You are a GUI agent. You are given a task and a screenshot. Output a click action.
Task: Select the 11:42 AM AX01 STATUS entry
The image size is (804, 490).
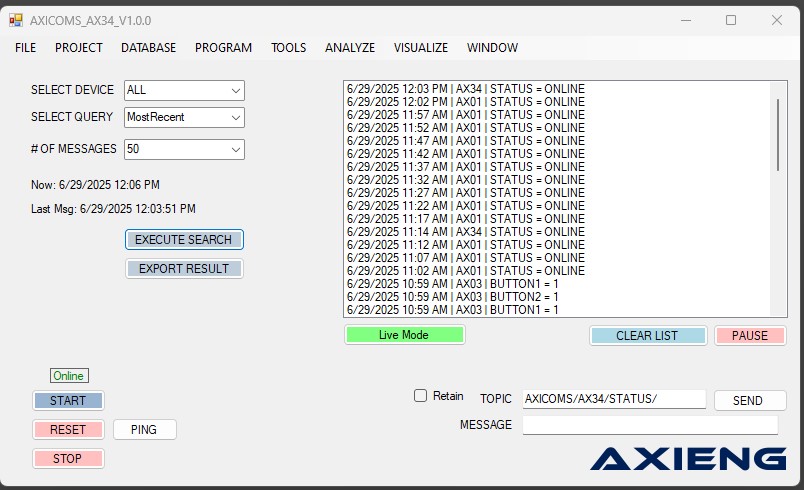pos(558,154)
